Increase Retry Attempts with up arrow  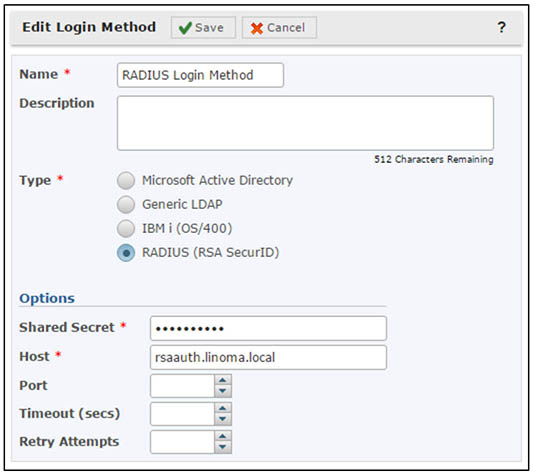(x=223, y=436)
